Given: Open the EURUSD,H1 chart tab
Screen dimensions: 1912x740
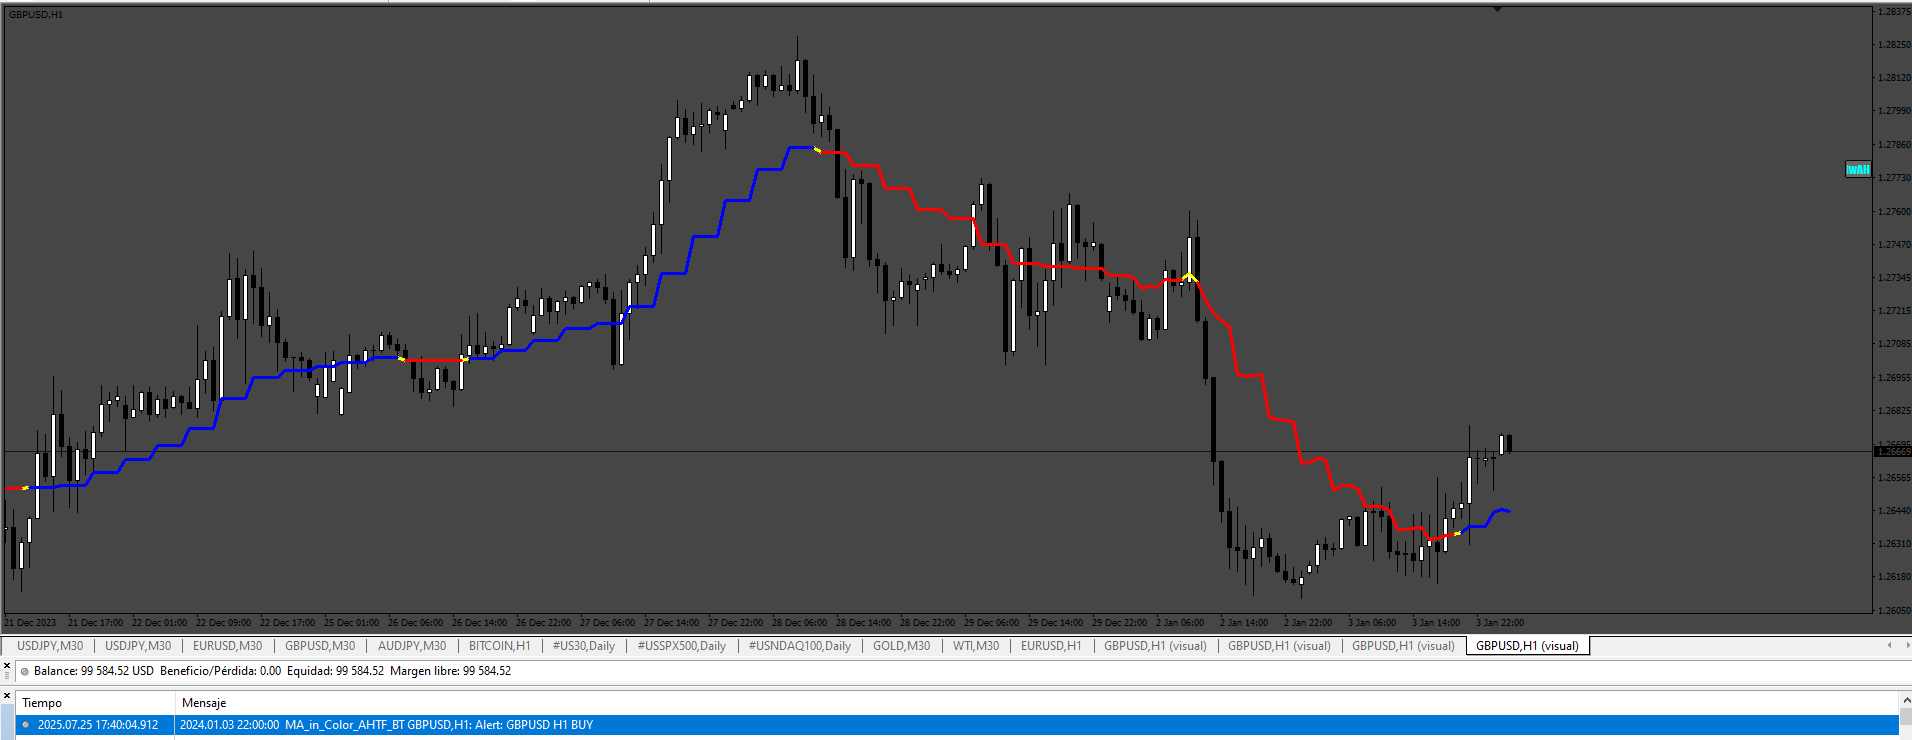Looking at the screenshot, I should pos(1051,646).
